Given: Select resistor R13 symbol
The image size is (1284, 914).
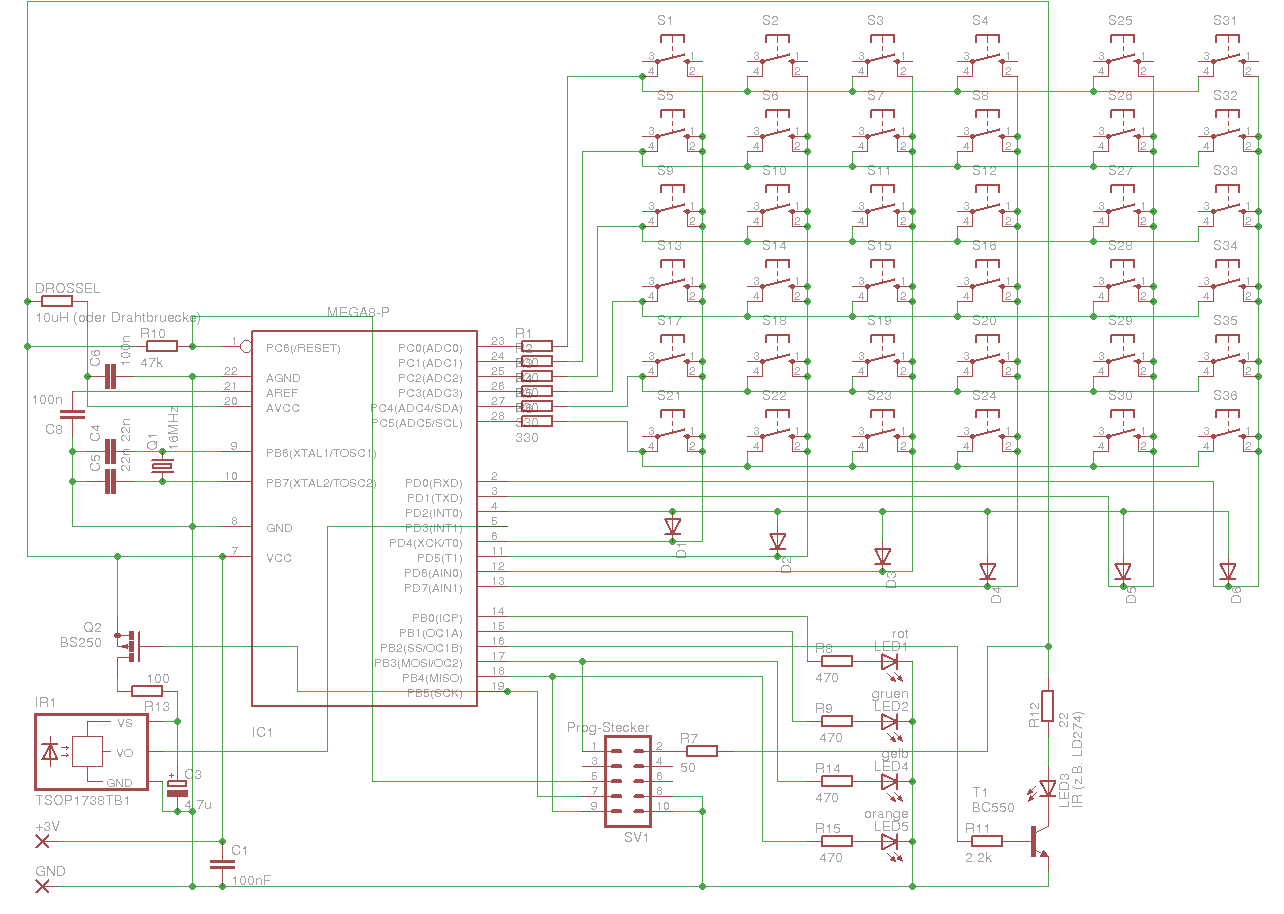Looking at the screenshot, I should click(x=149, y=691).
